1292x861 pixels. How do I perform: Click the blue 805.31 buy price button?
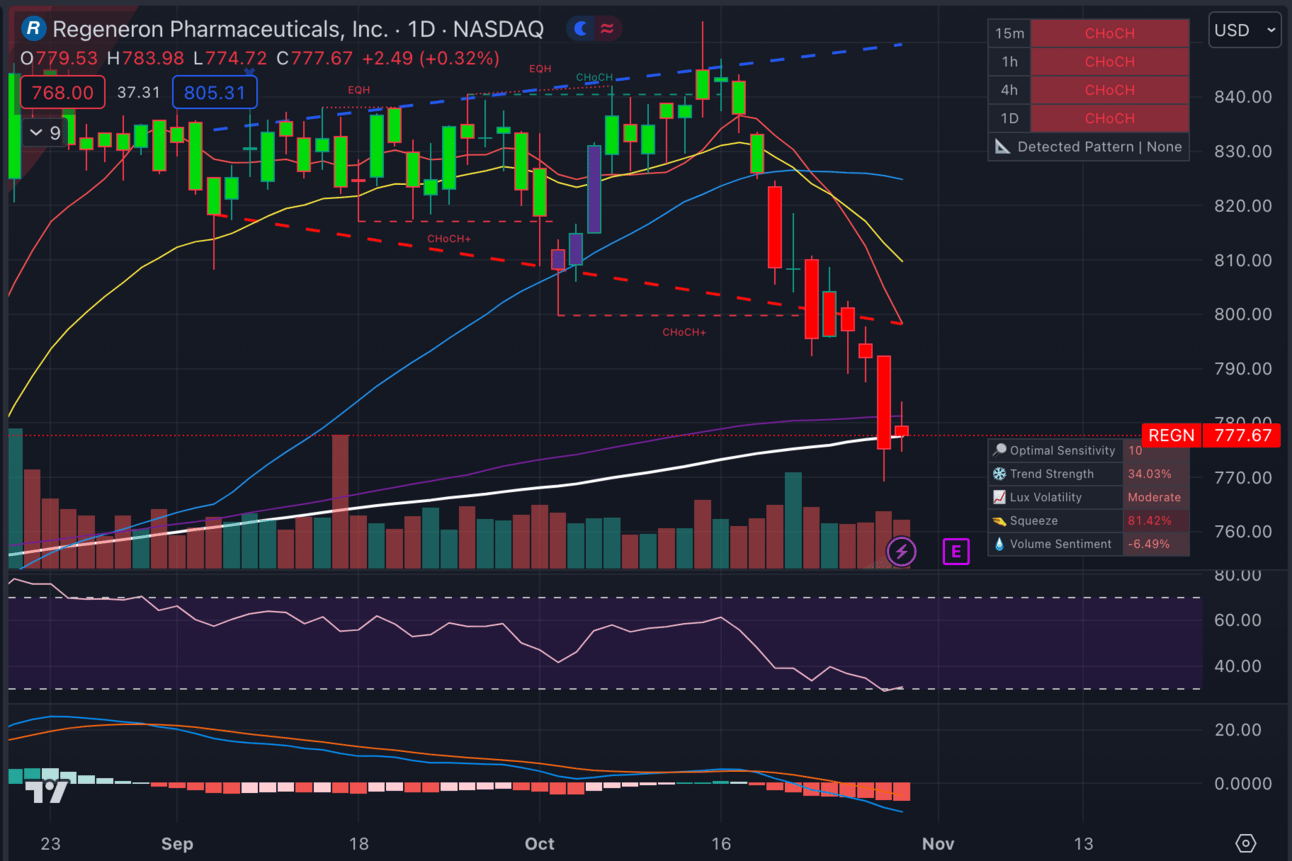click(x=215, y=93)
